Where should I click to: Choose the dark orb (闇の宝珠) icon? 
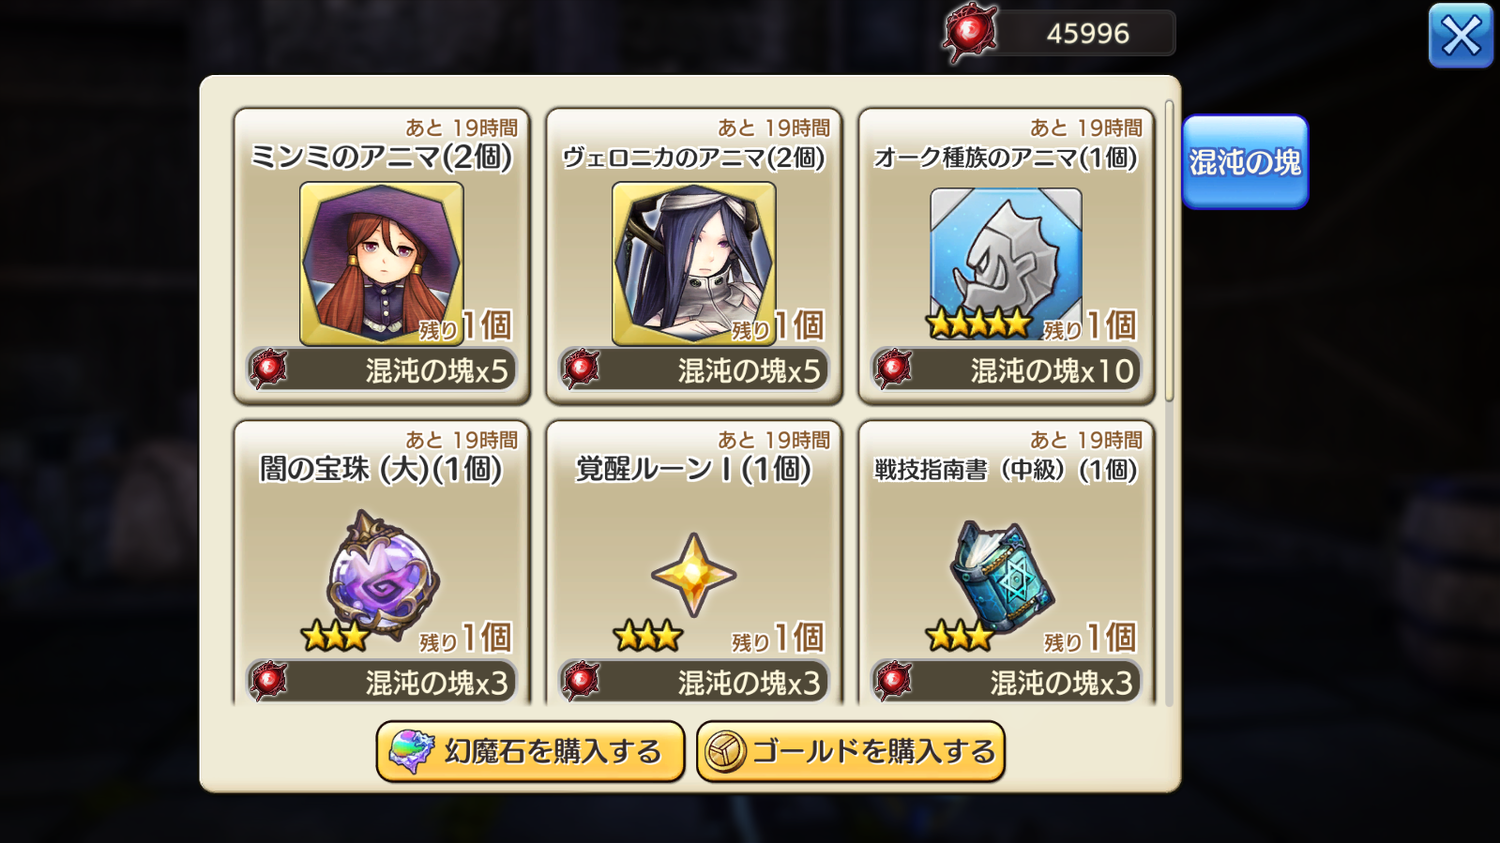click(383, 572)
